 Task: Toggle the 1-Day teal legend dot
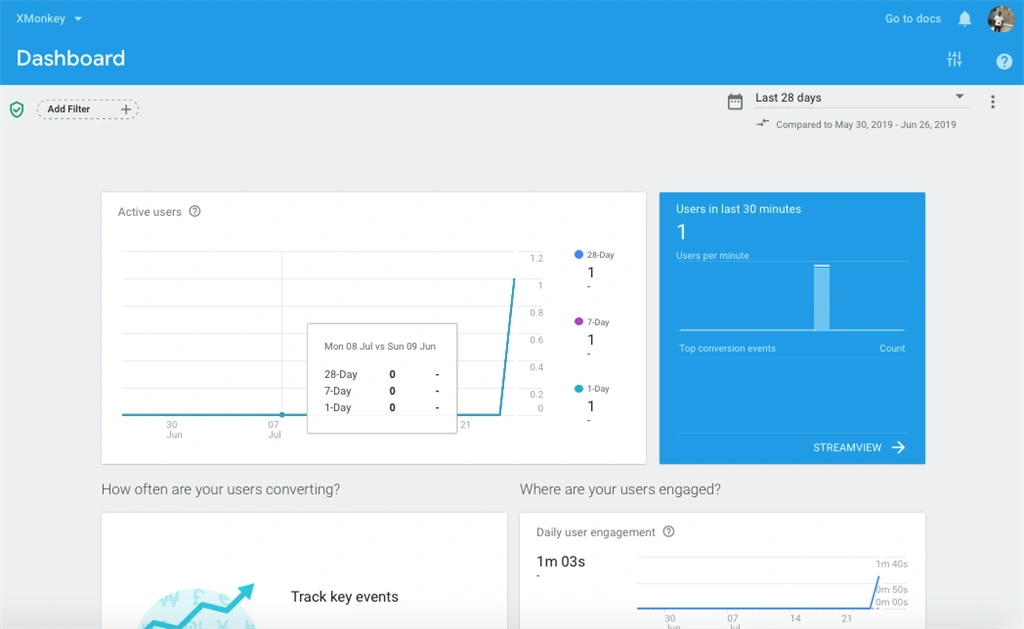578,388
